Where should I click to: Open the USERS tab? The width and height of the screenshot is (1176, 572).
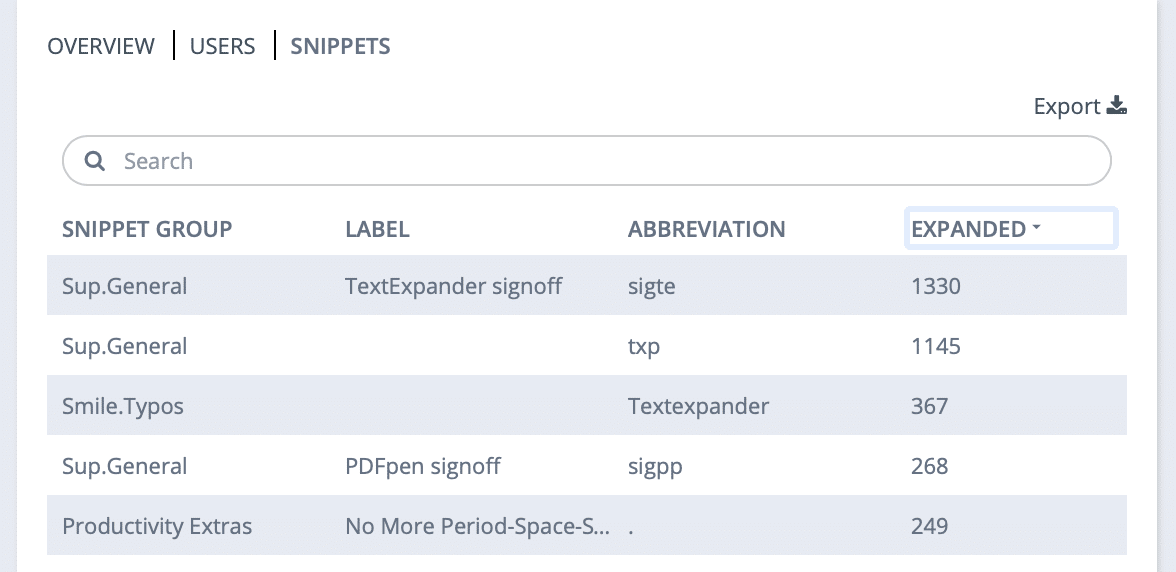click(222, 46)
